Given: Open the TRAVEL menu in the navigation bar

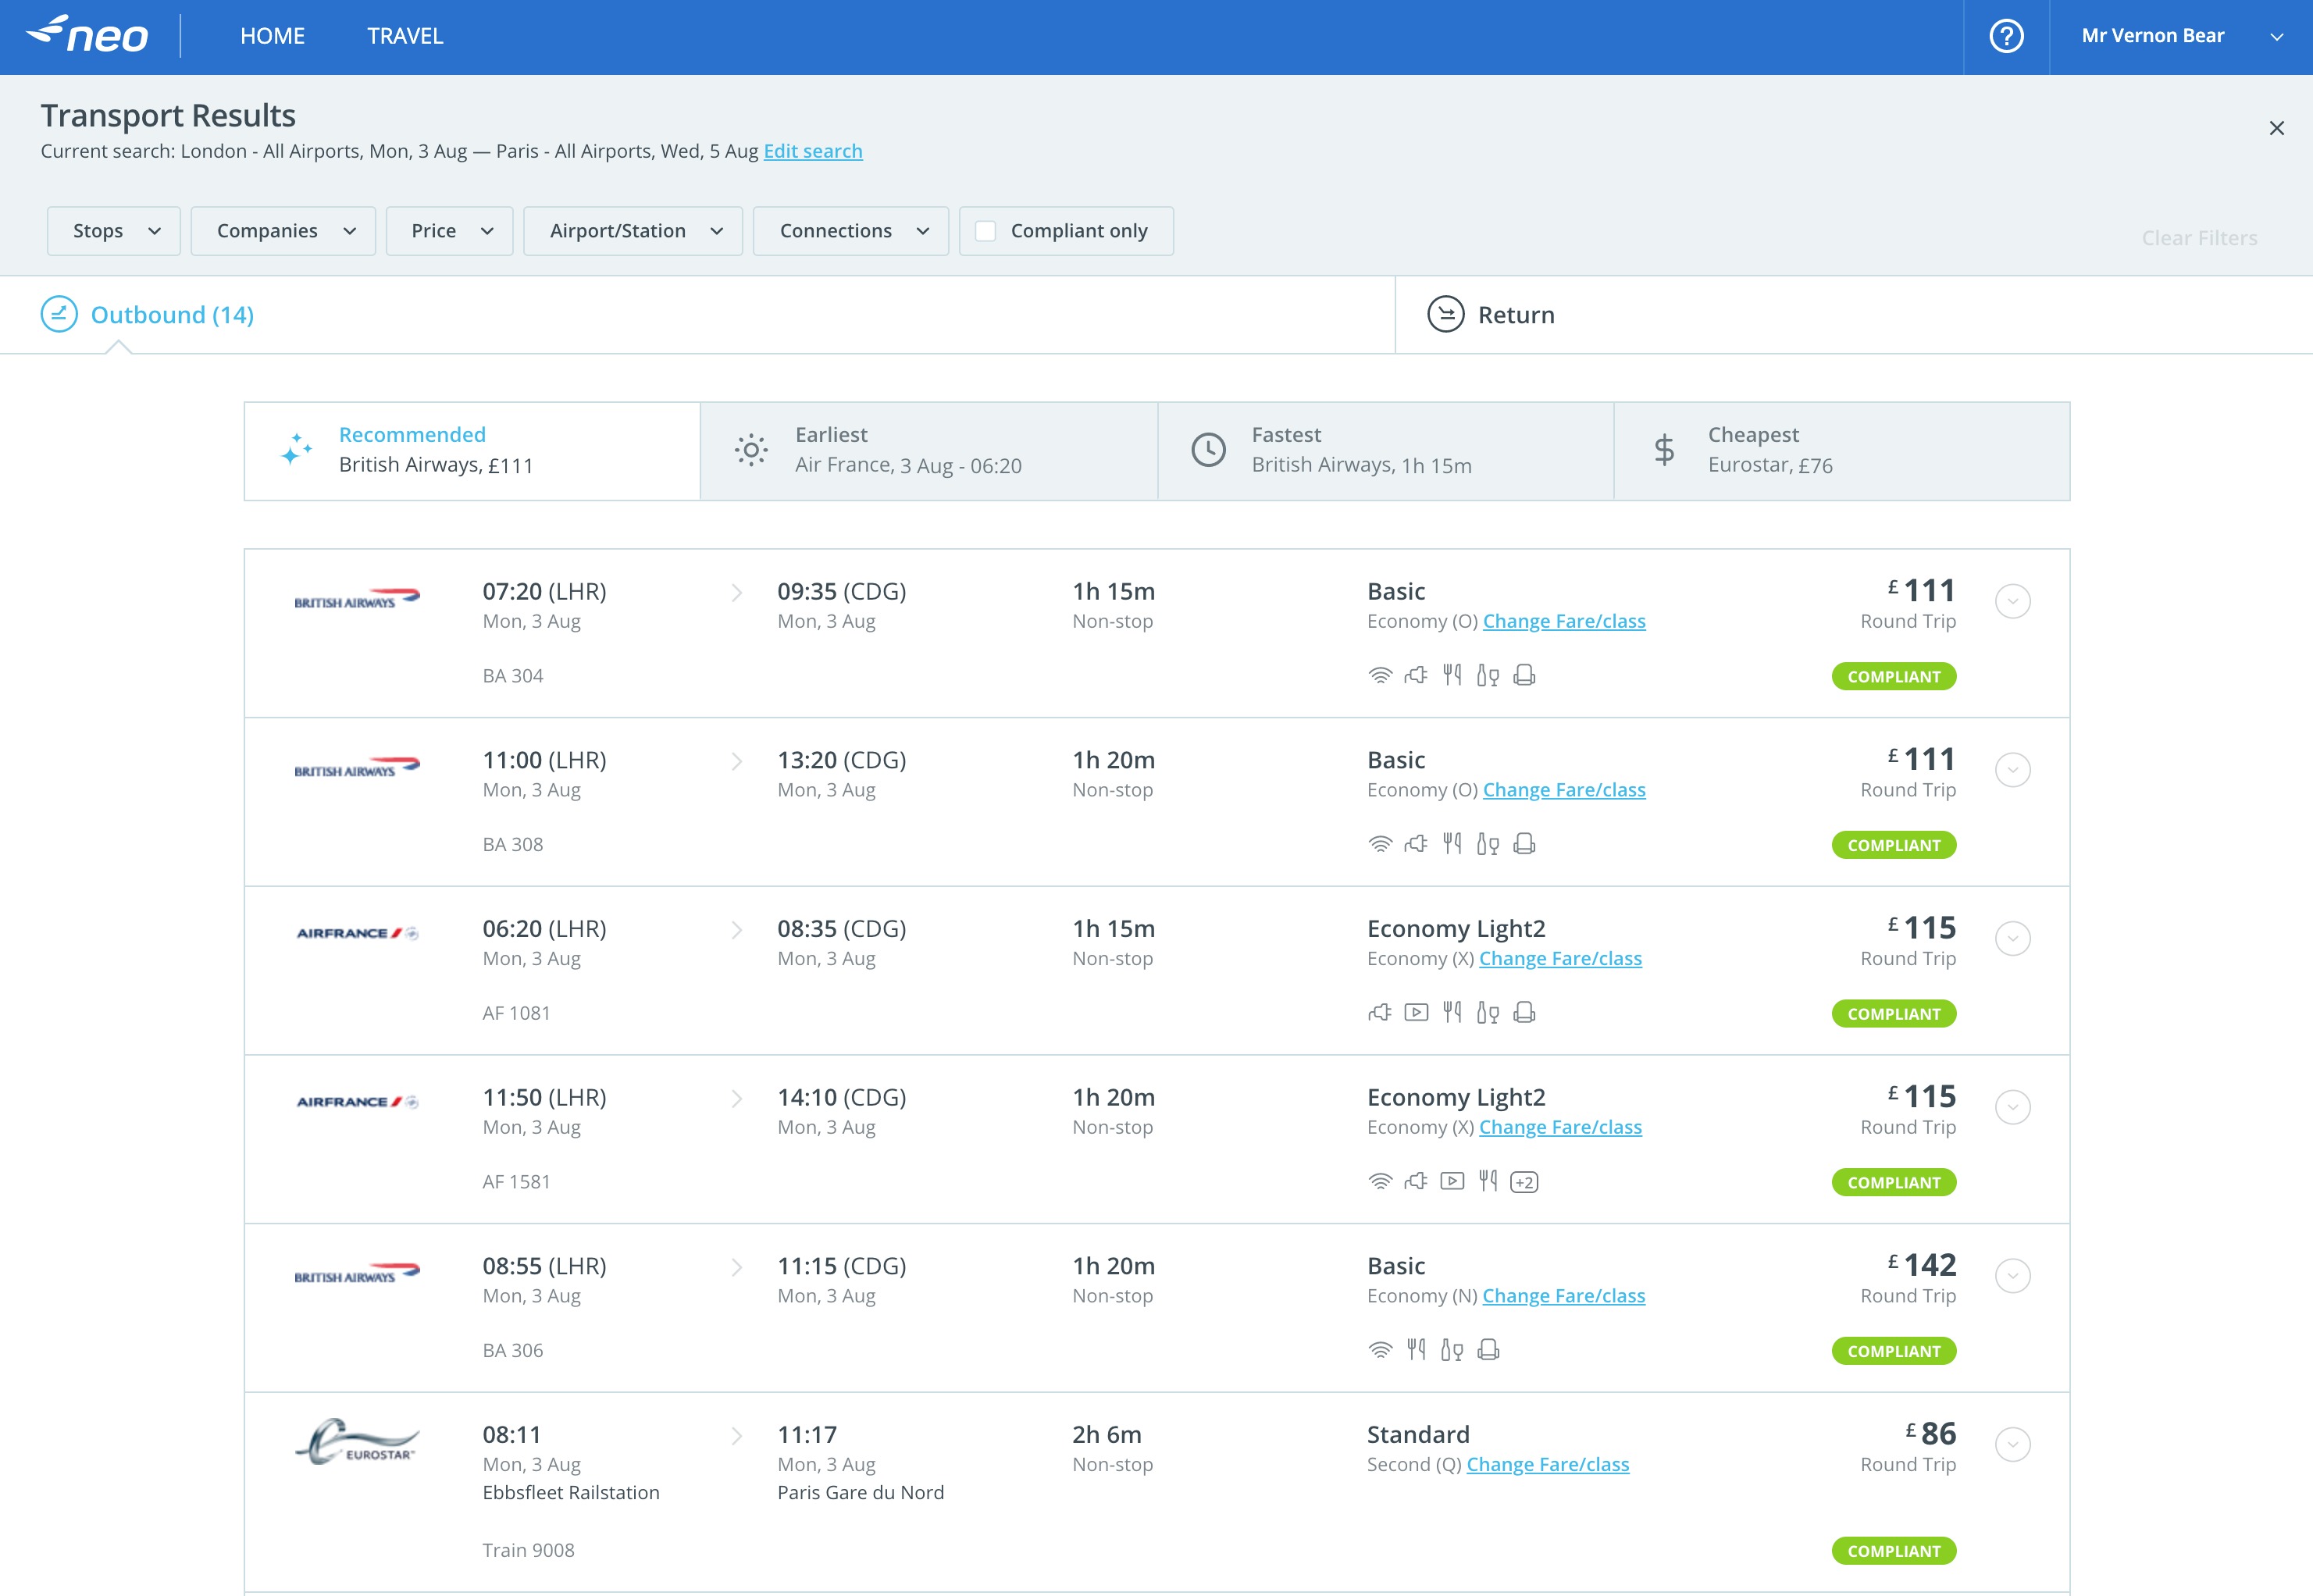Looking at the screenshot, I should click(404, 36).
